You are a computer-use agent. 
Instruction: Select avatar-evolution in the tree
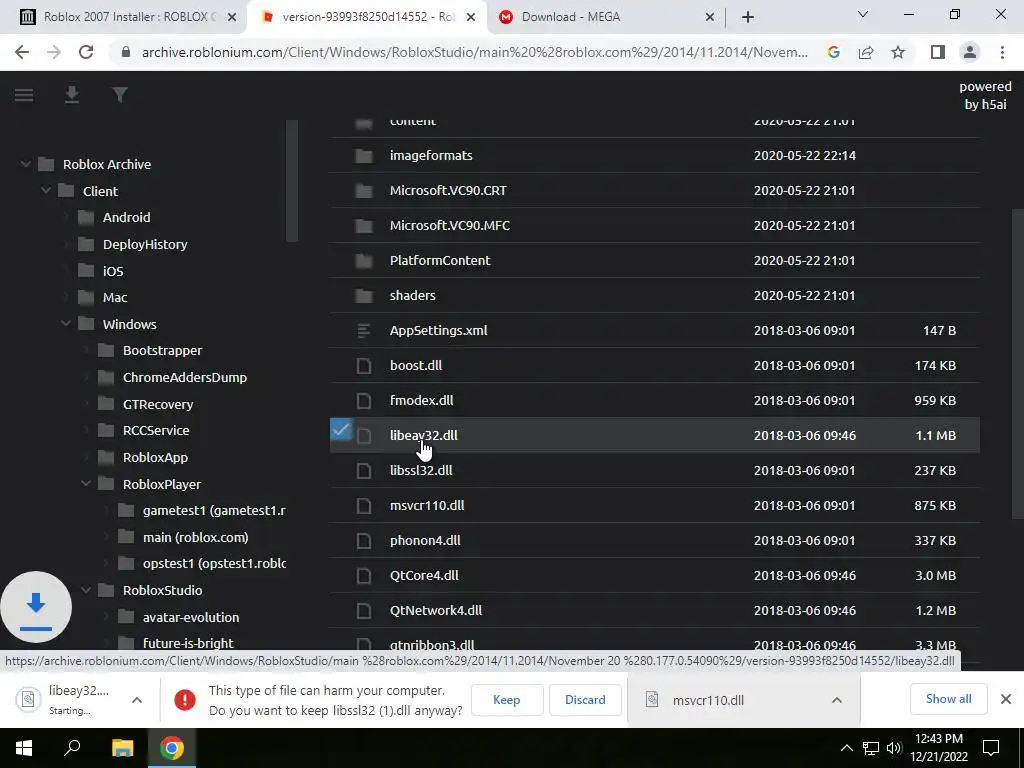coord(191,618)
